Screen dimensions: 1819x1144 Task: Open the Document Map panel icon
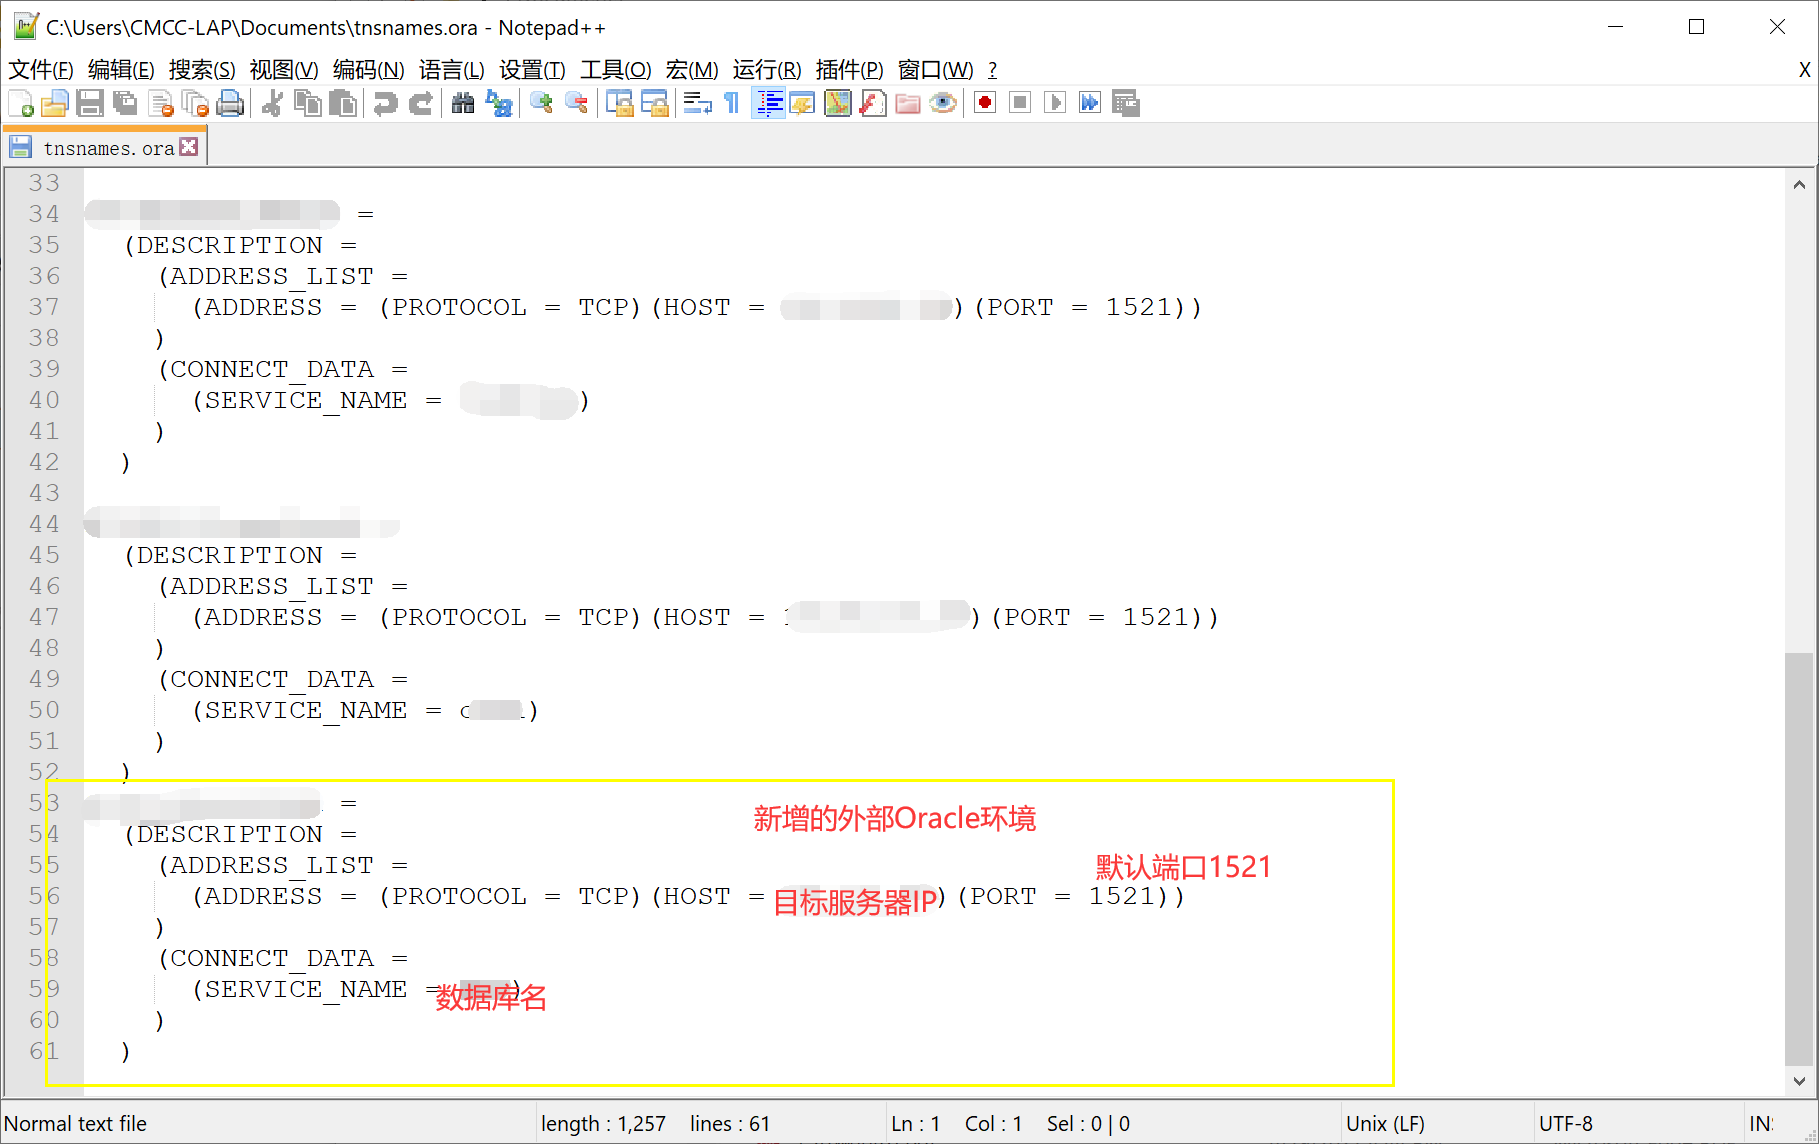pos(837,103)
